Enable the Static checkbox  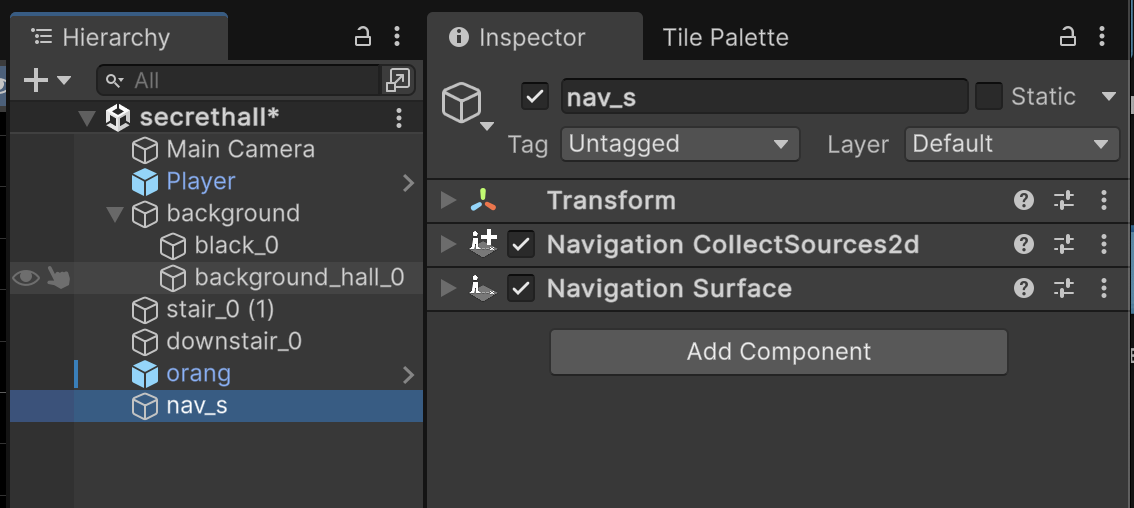989,97
